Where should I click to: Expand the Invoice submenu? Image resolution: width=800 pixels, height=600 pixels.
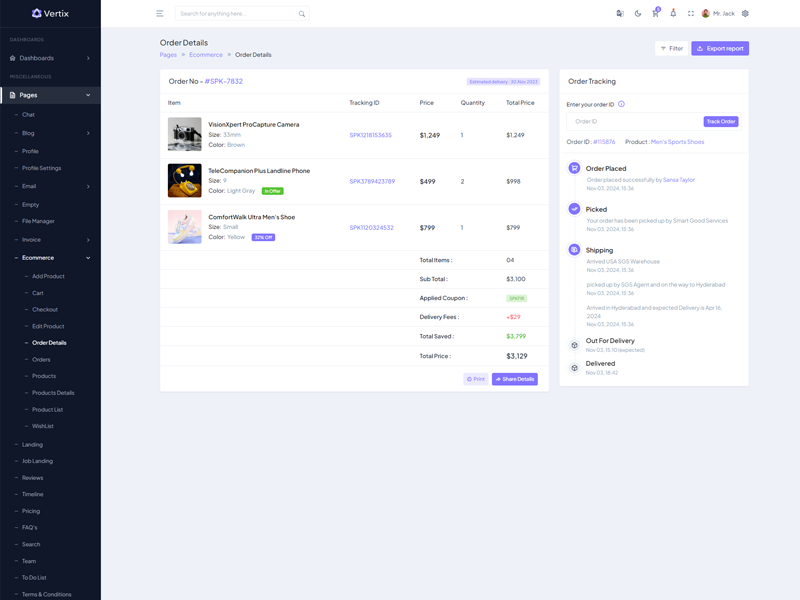point(50,240)
